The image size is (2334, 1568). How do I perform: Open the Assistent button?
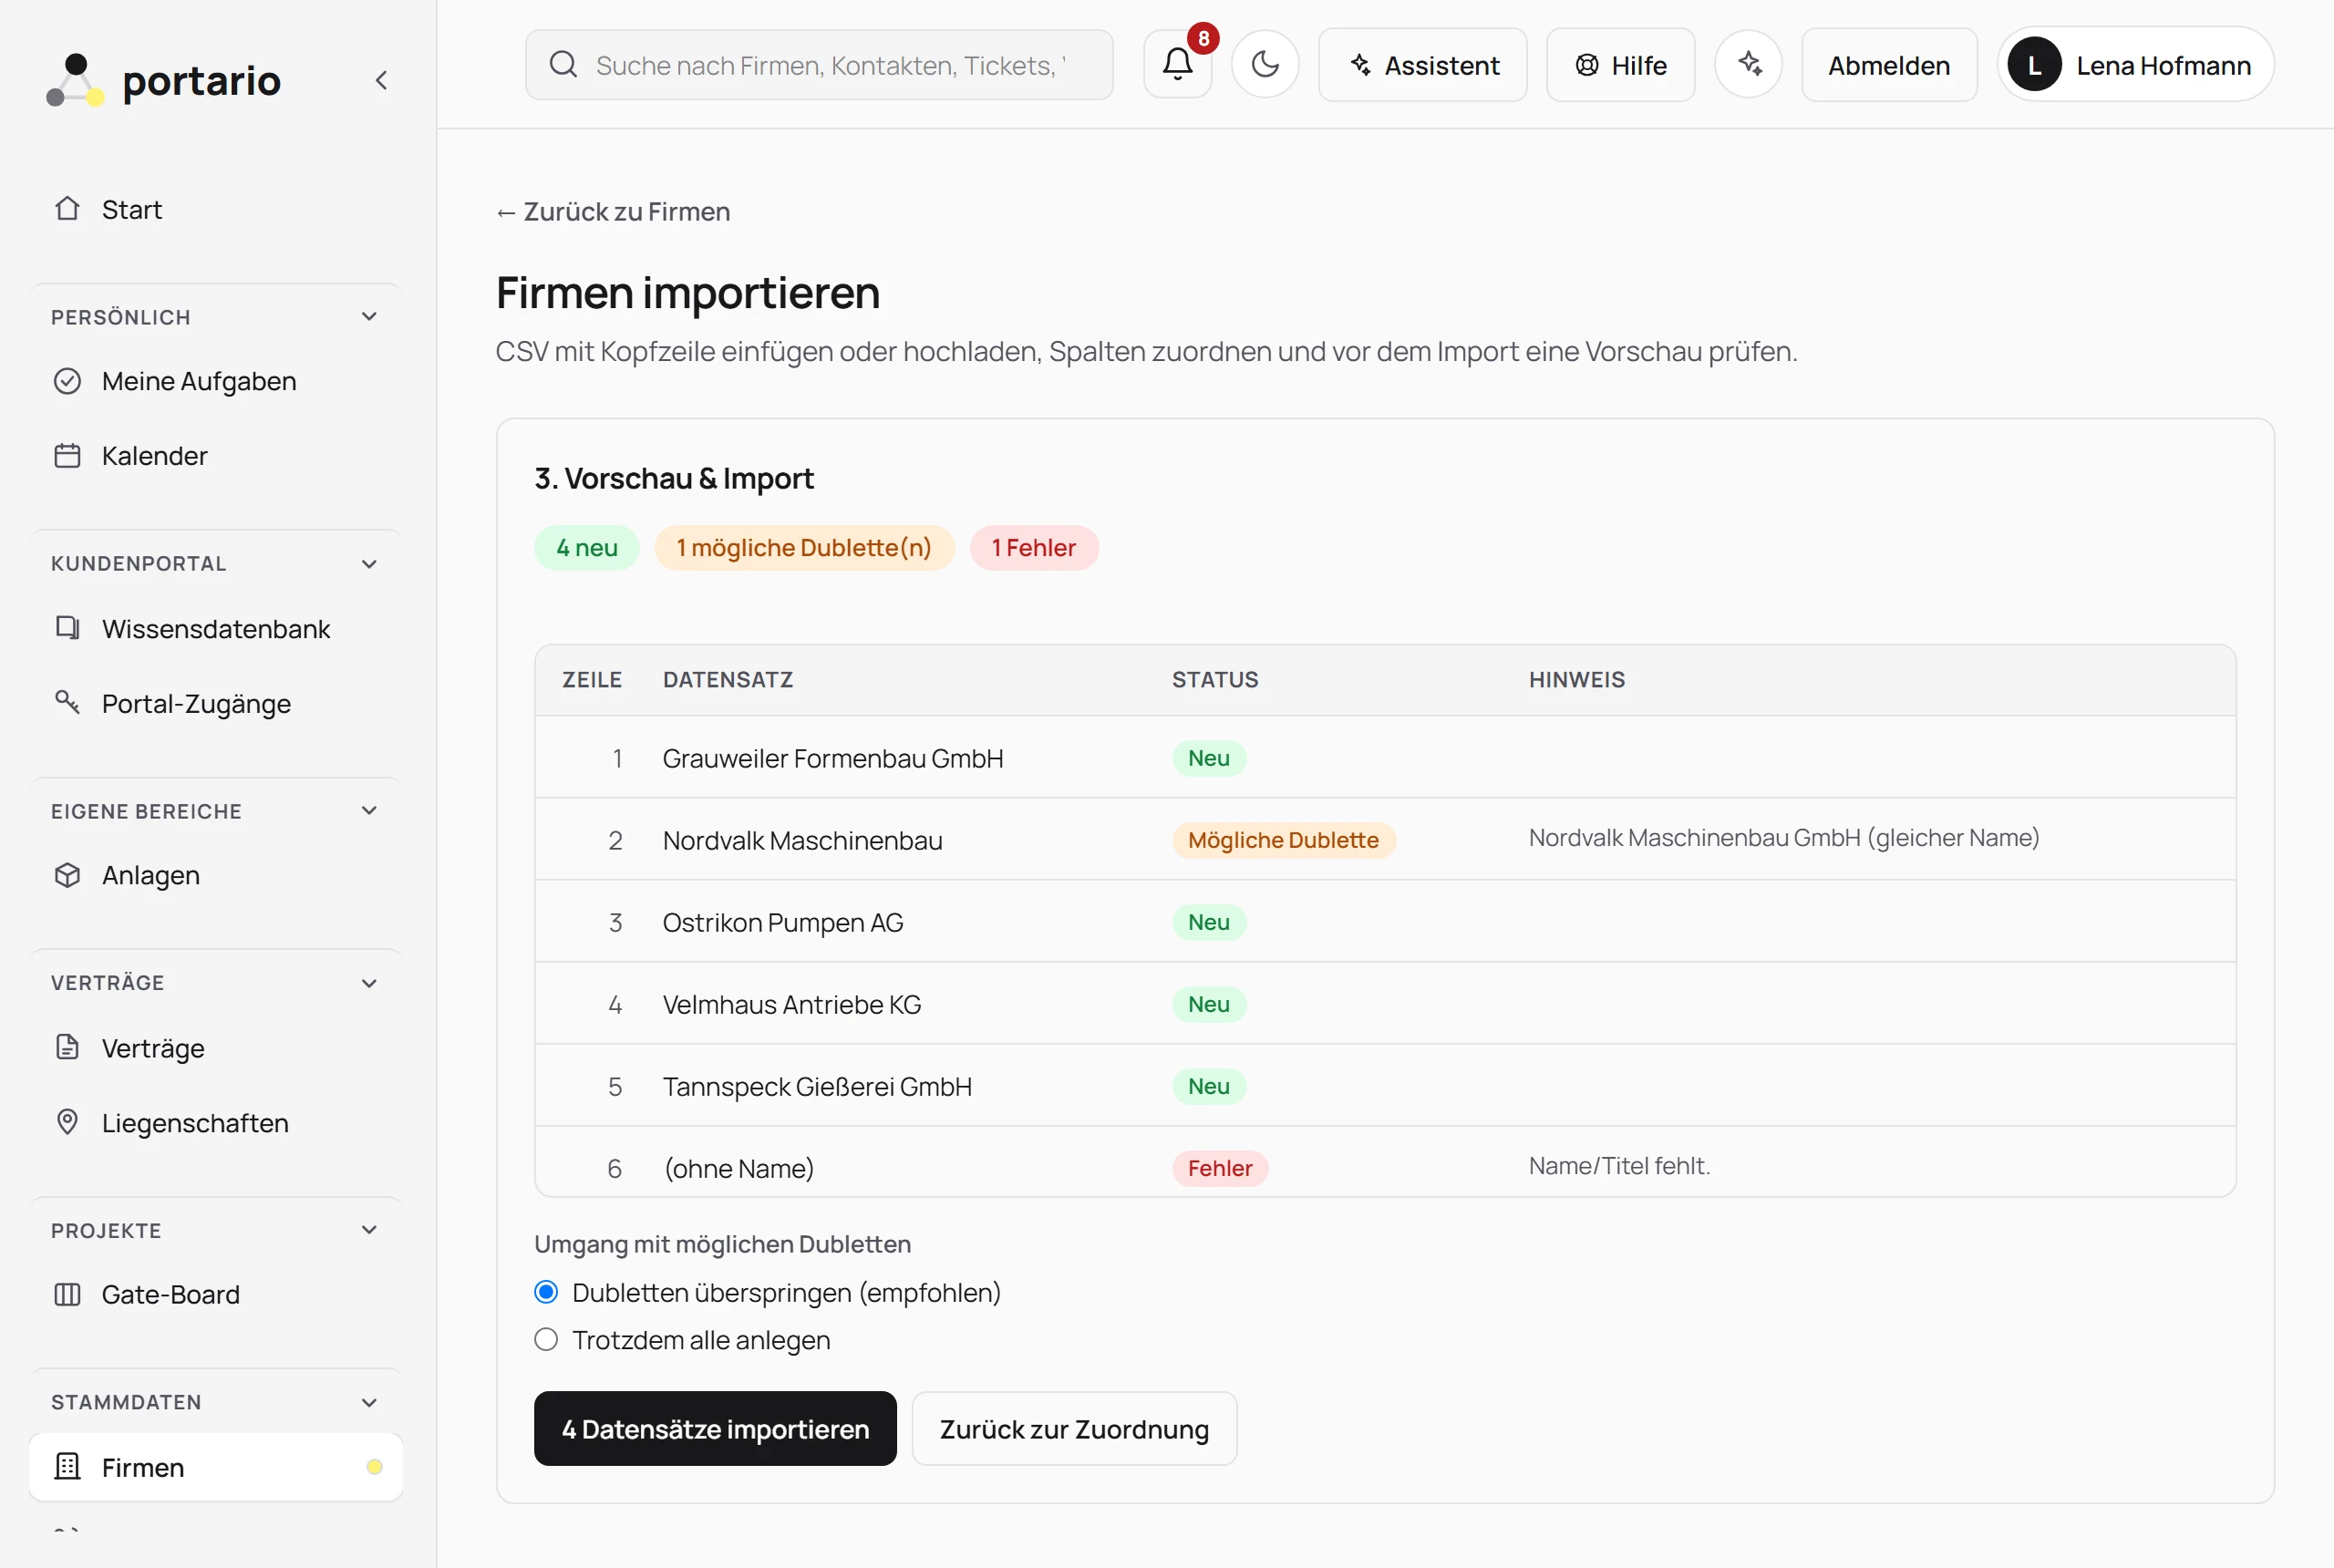click(x=1422, y=64)
